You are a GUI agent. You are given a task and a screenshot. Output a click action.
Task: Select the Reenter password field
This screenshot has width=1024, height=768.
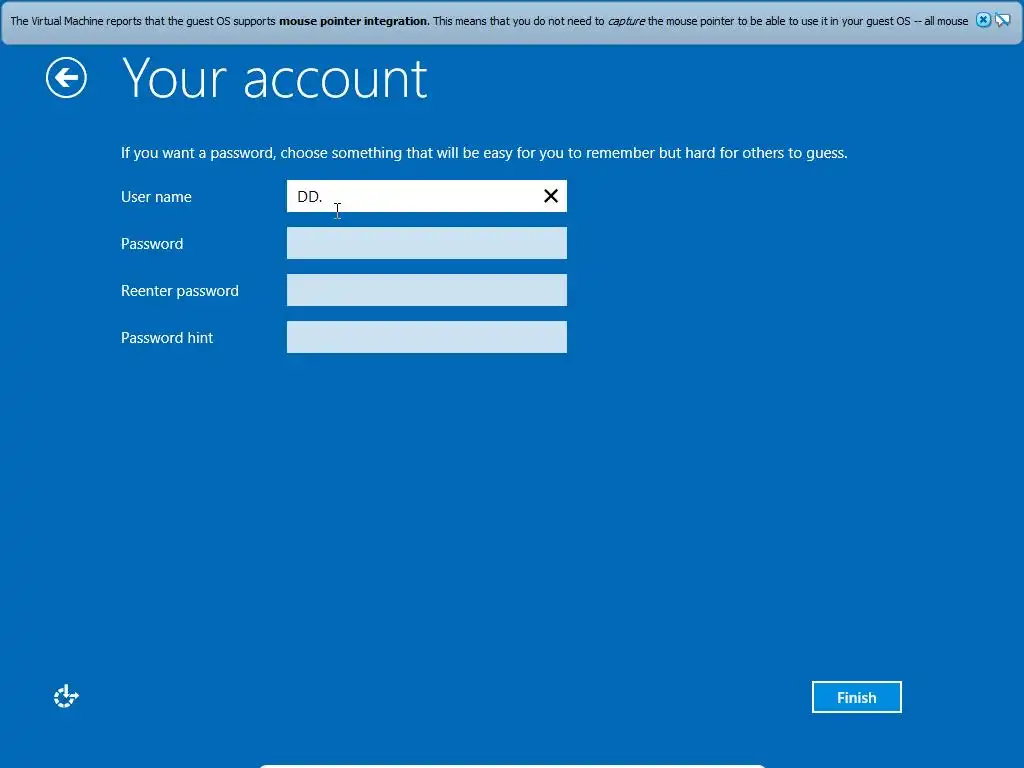coord(426,290)
